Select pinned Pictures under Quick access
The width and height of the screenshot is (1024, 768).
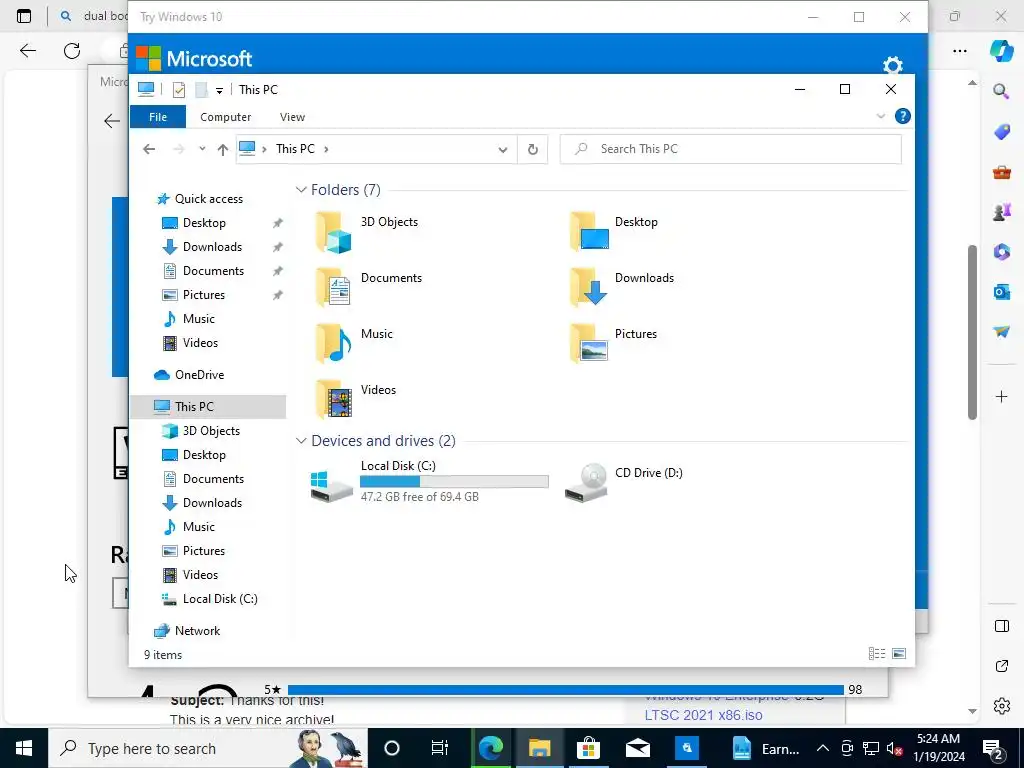coord(204,295)
